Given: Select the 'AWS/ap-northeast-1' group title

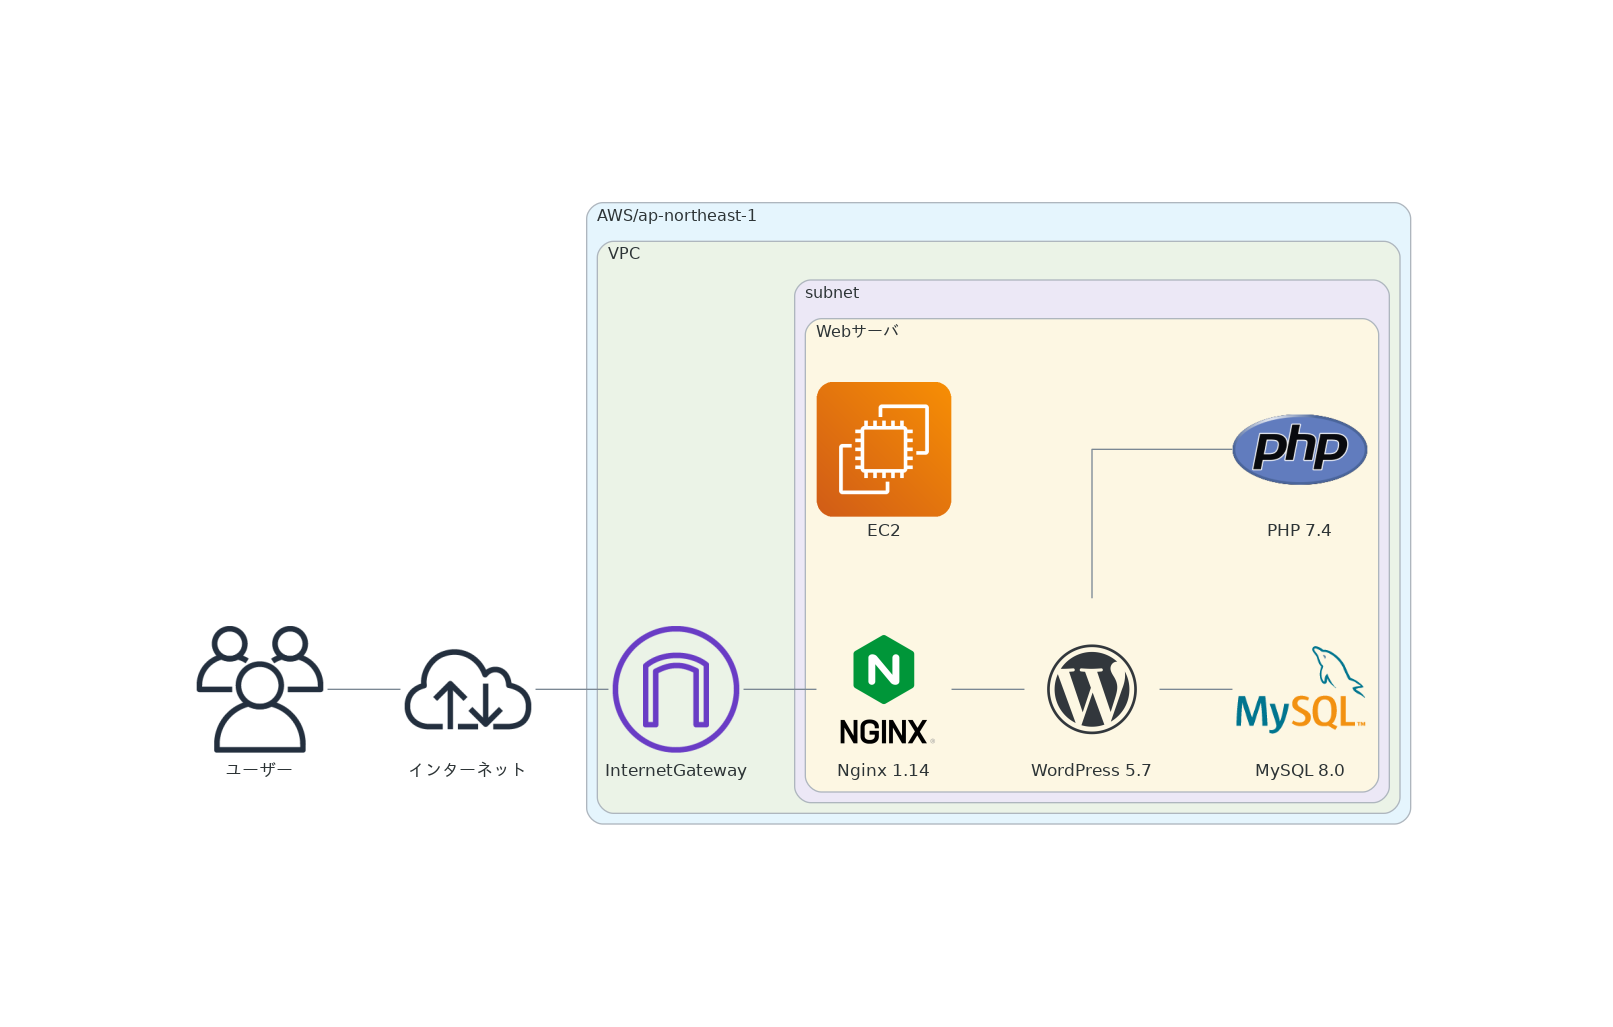Looking at the screenshot, I should [677, 216].
